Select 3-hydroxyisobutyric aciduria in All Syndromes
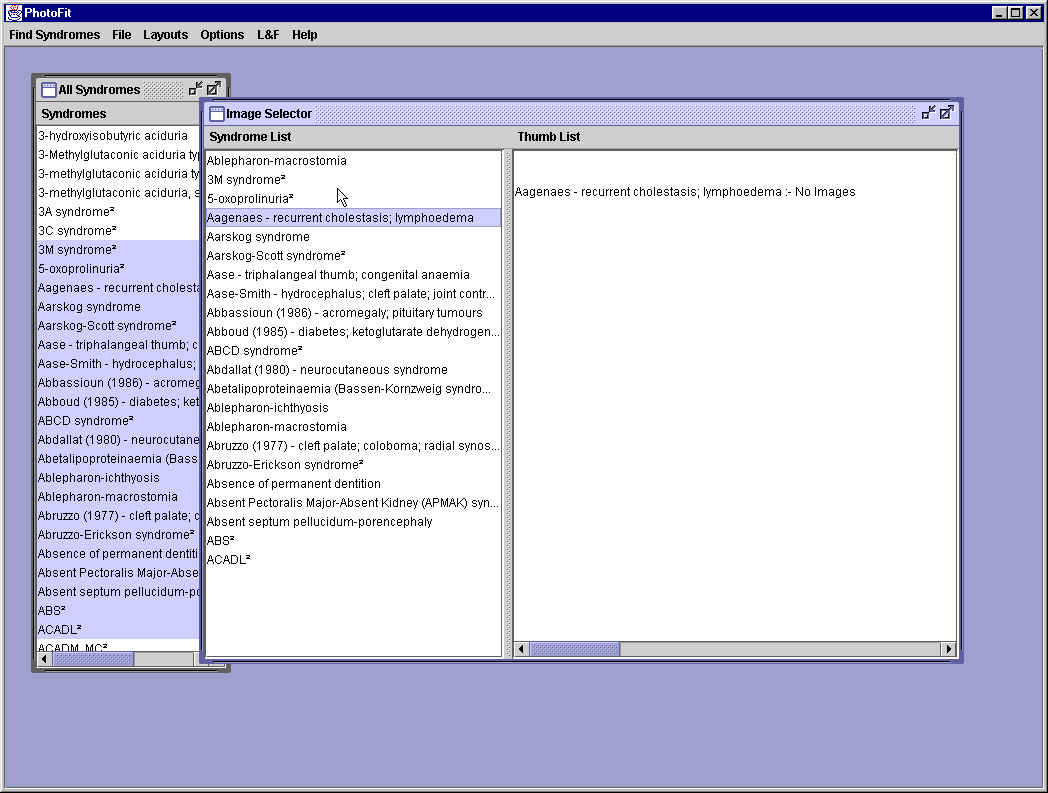Screen dimensions: 1048x793 pos(112,136)
